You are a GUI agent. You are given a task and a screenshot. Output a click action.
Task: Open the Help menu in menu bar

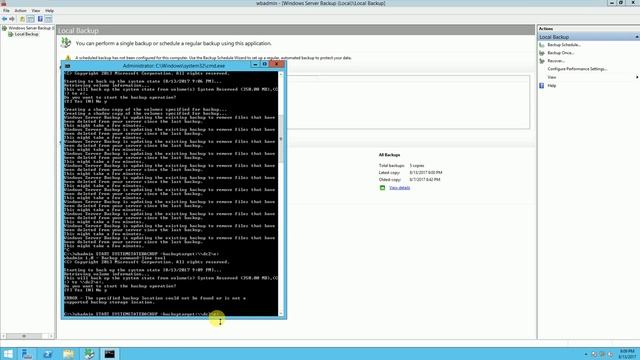point(49,11)
